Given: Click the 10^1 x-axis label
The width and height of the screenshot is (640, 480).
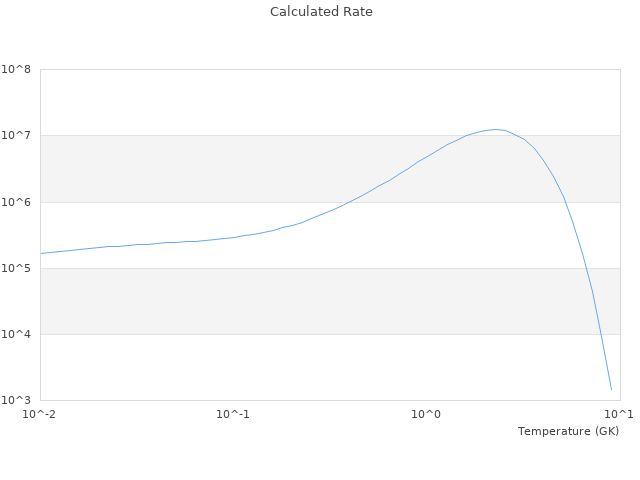Looking at the screenshot, I should [619, 415].
